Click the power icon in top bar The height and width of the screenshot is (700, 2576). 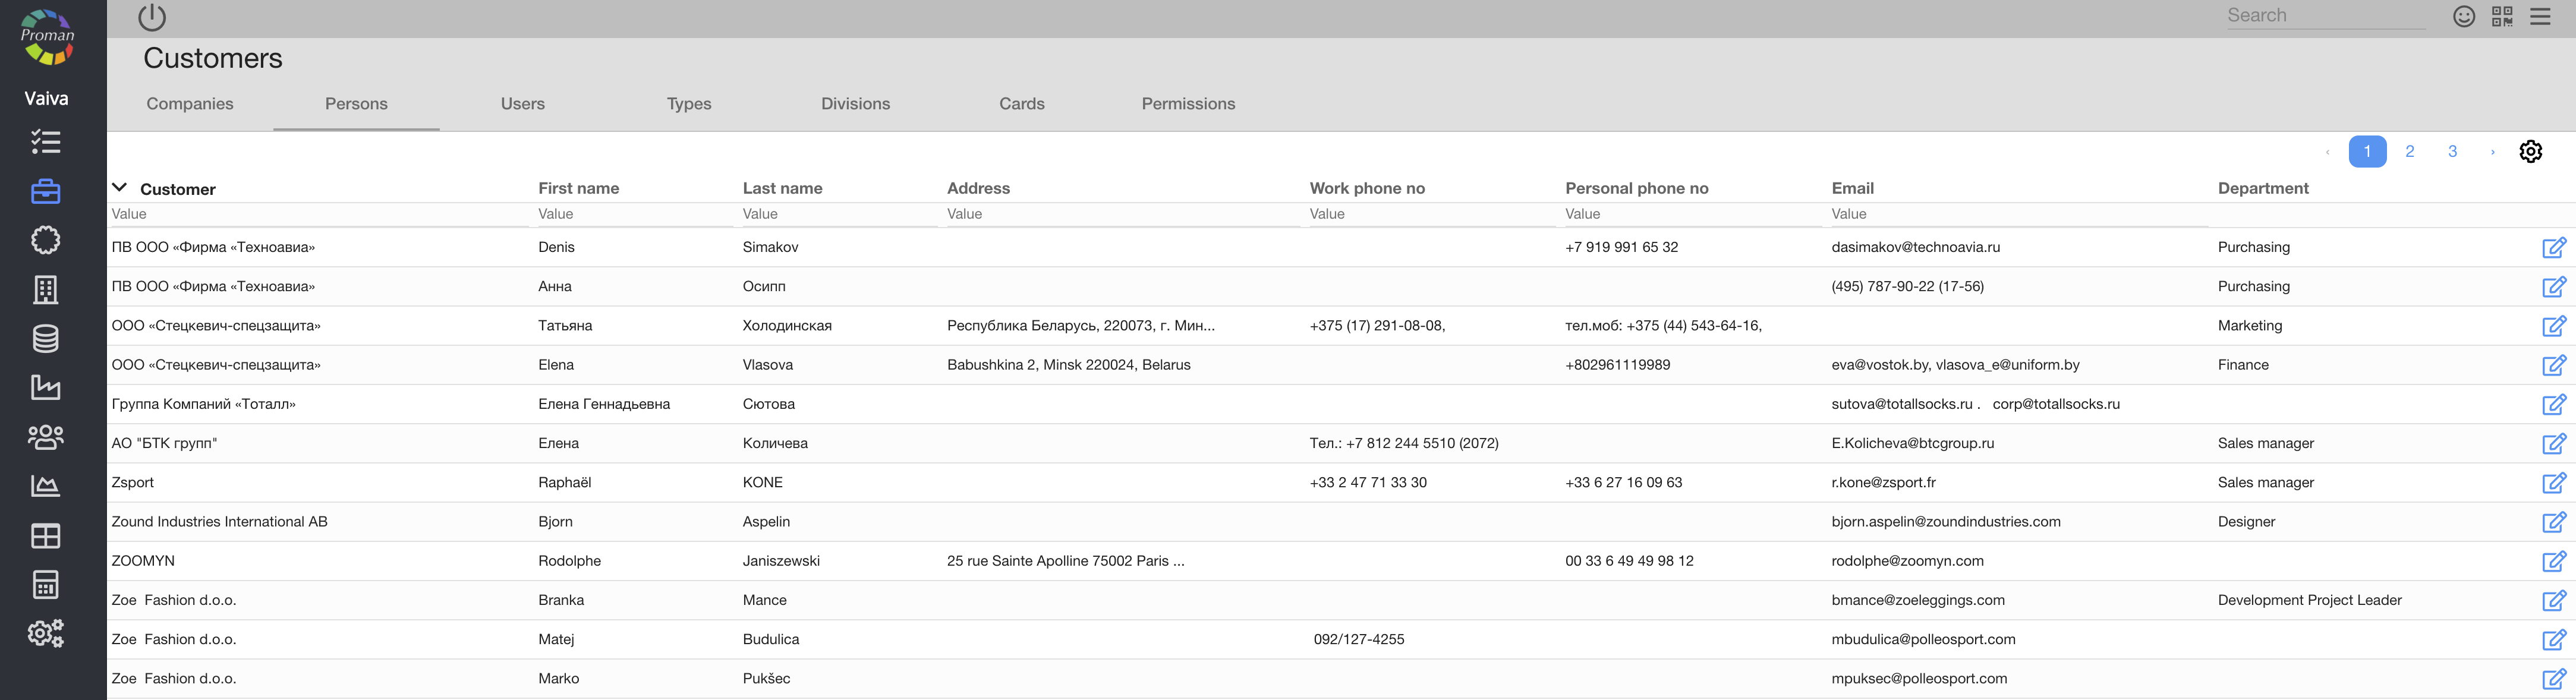pyautogui.click(x=152, y=17)
